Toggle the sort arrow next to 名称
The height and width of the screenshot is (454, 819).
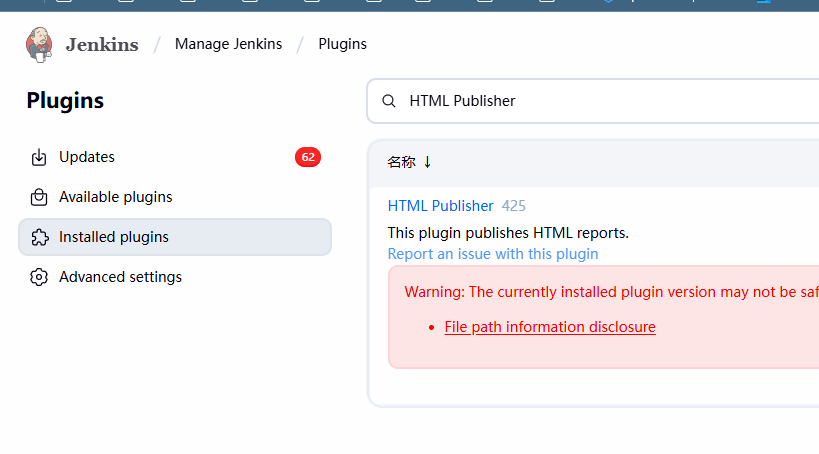point(428,162)
